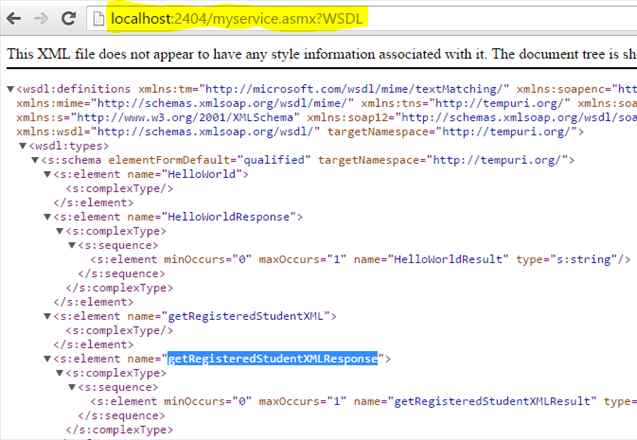Viewport: 637px width, 440px height.
Task: Click the page document icon in the address bar
Action: pyautogui.click(x=98, y=18)
